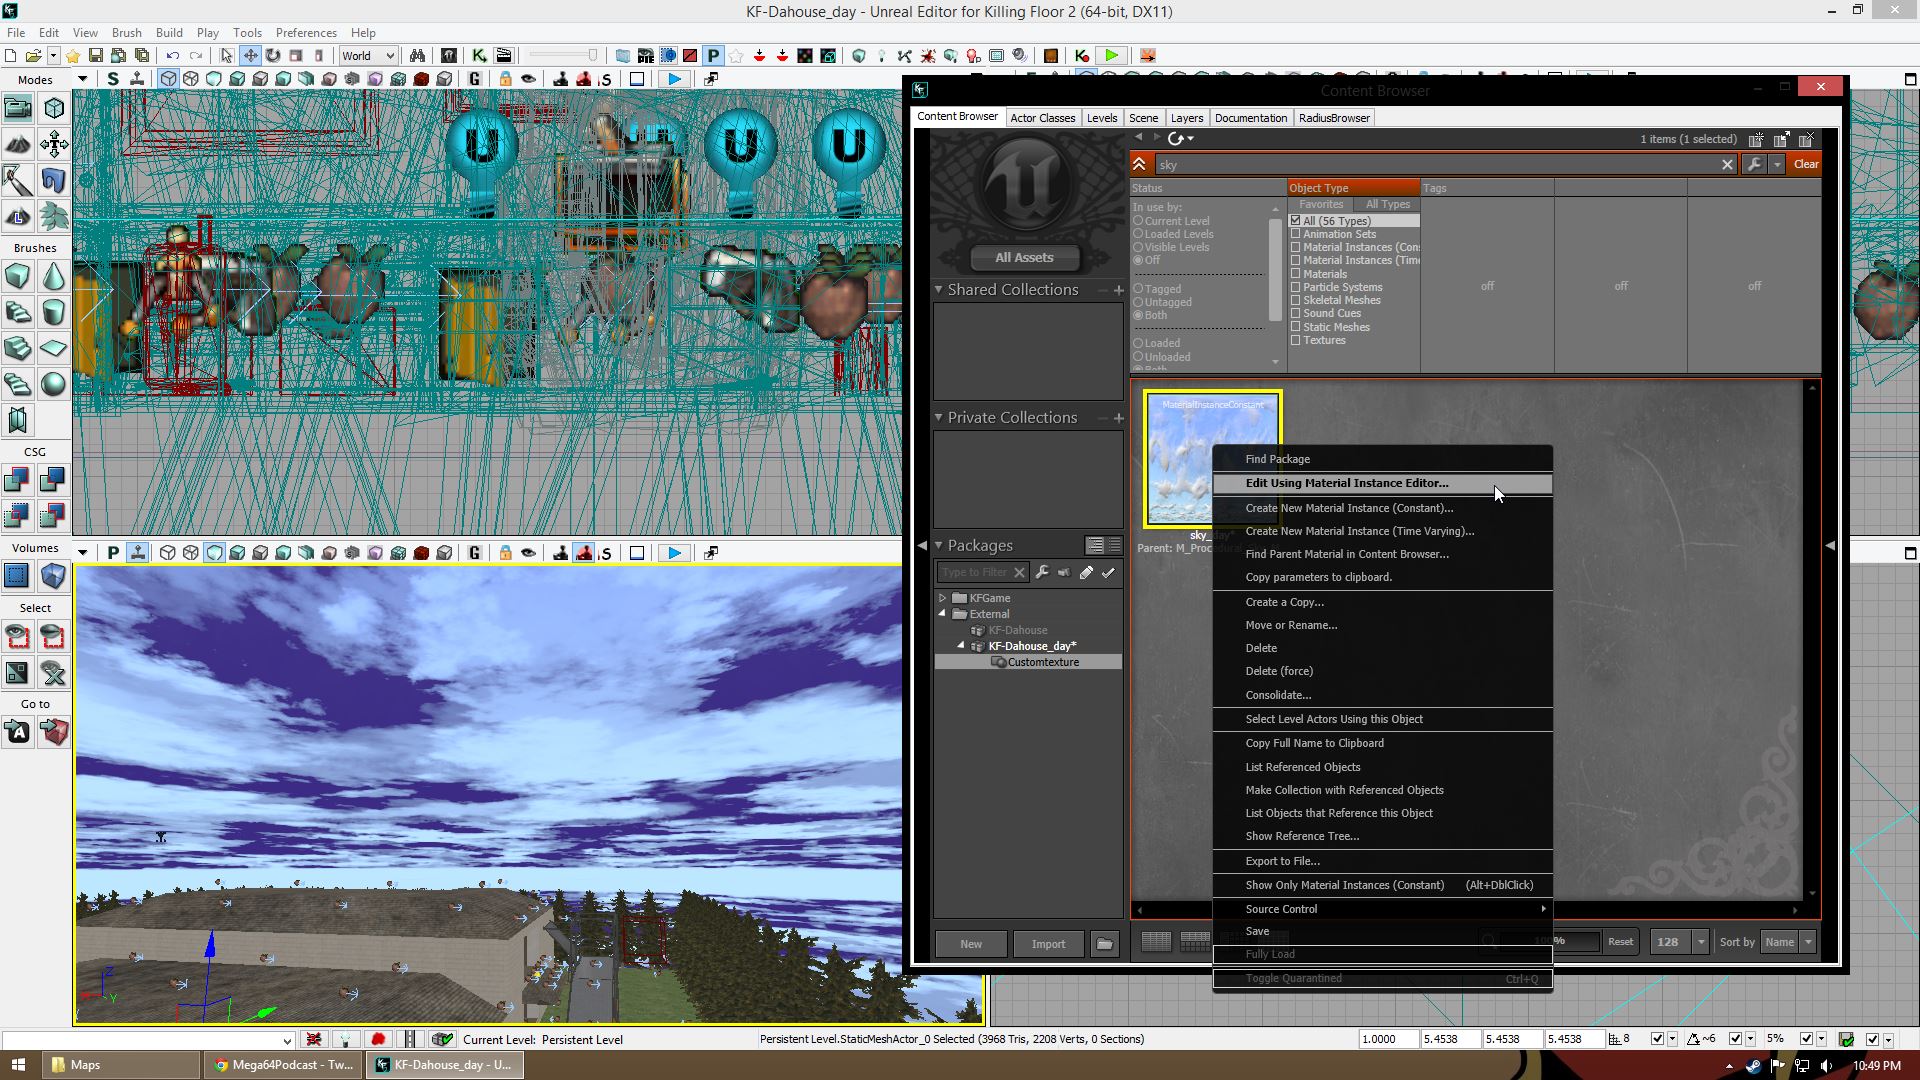Screen dimensions: 1920x1080
Task: Enable the Textures object type checkbox
Action: (x=1296, y=341)
